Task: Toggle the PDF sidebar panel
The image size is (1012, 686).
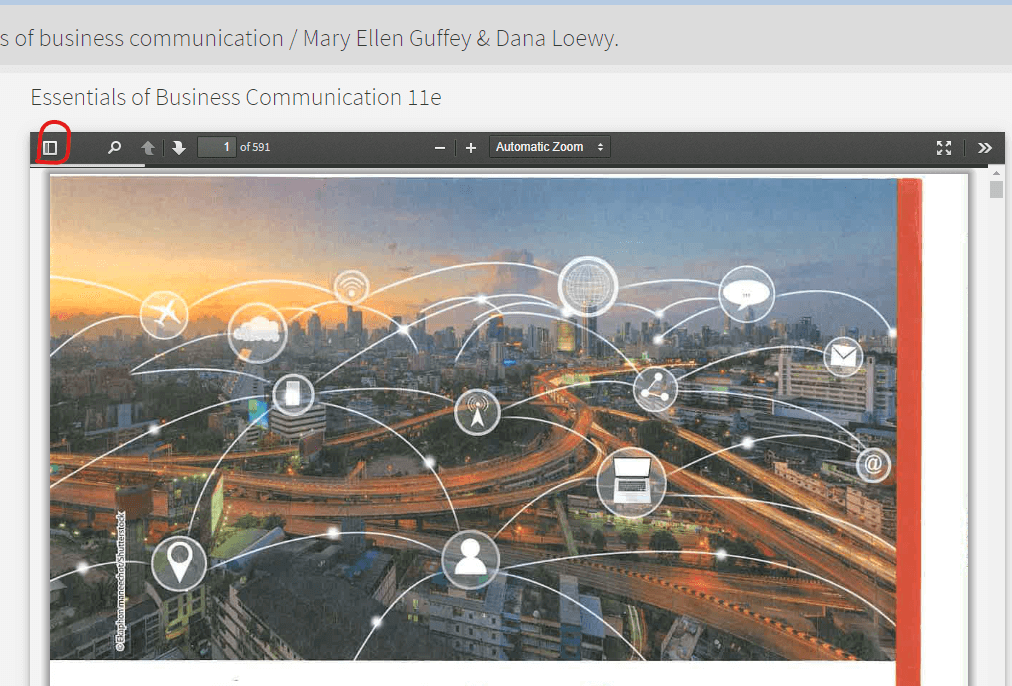Action: (50, 148)
